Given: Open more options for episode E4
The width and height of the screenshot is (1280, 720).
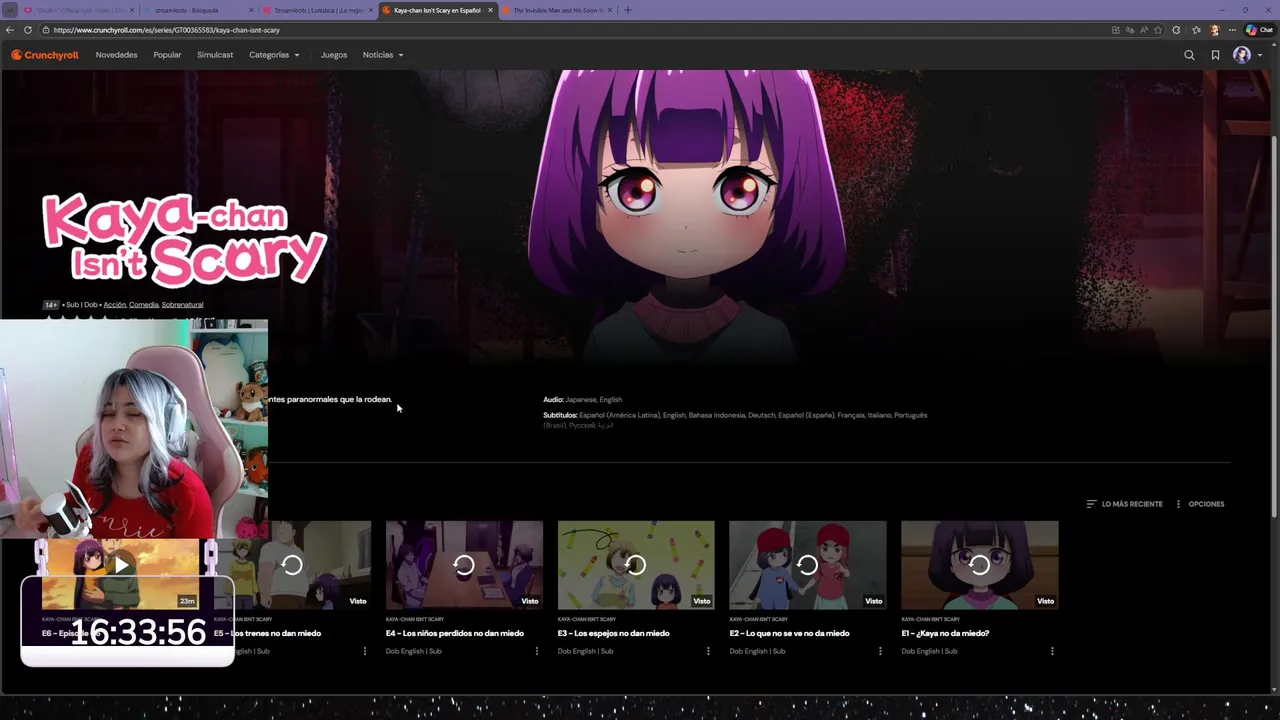Looking at the screenshot, I should 536,651.
